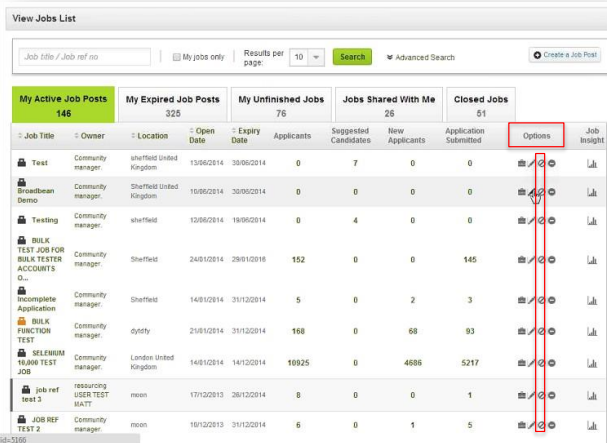Open job ref test 3 link
This screenshot has width=607, height=443.
pos(40,395)
